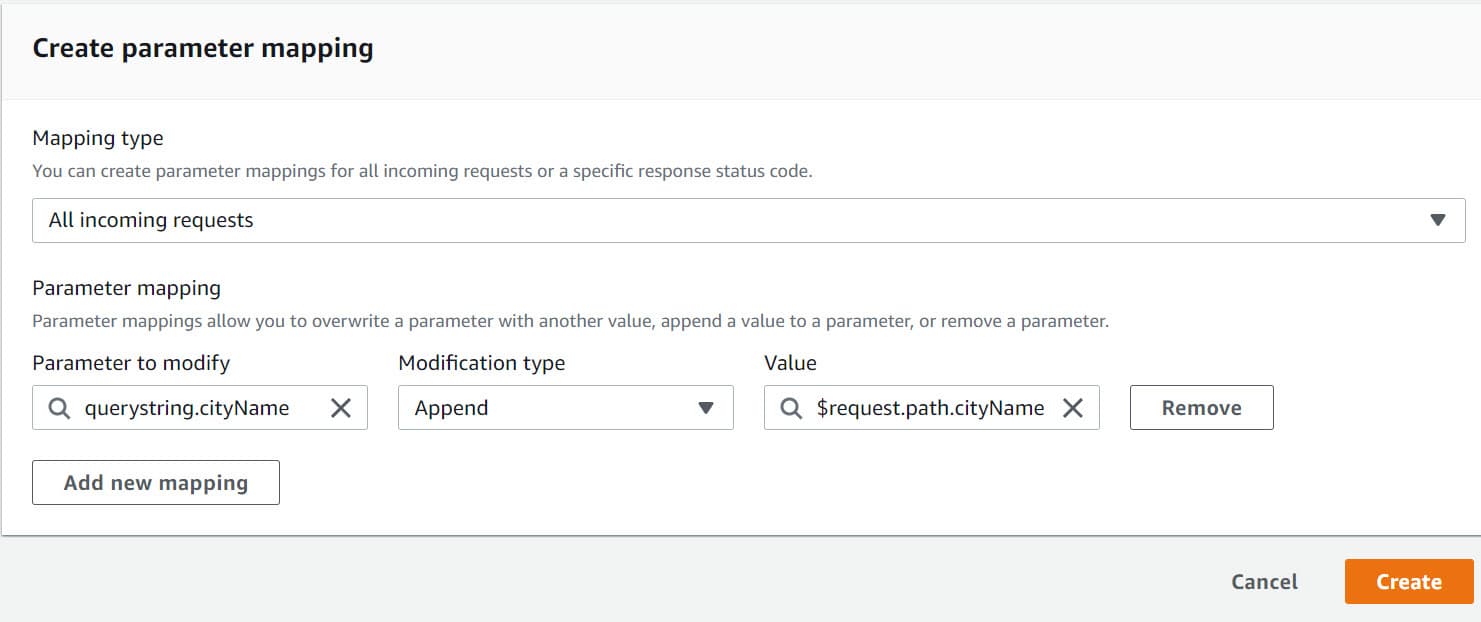Click the magnifier icon beside querystring.cityName

click(x=59, y=408)
